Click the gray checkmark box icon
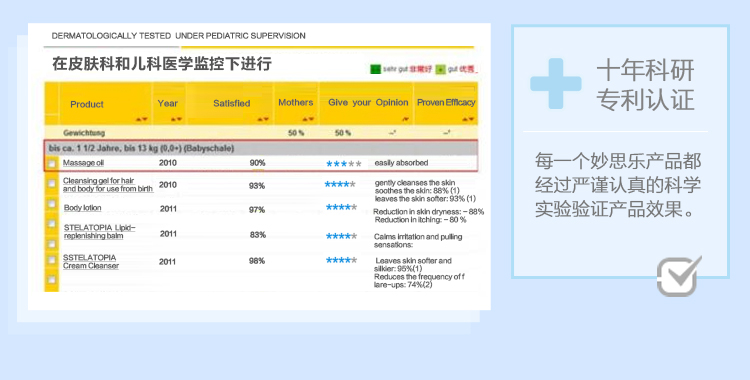 tap(679, 277)
